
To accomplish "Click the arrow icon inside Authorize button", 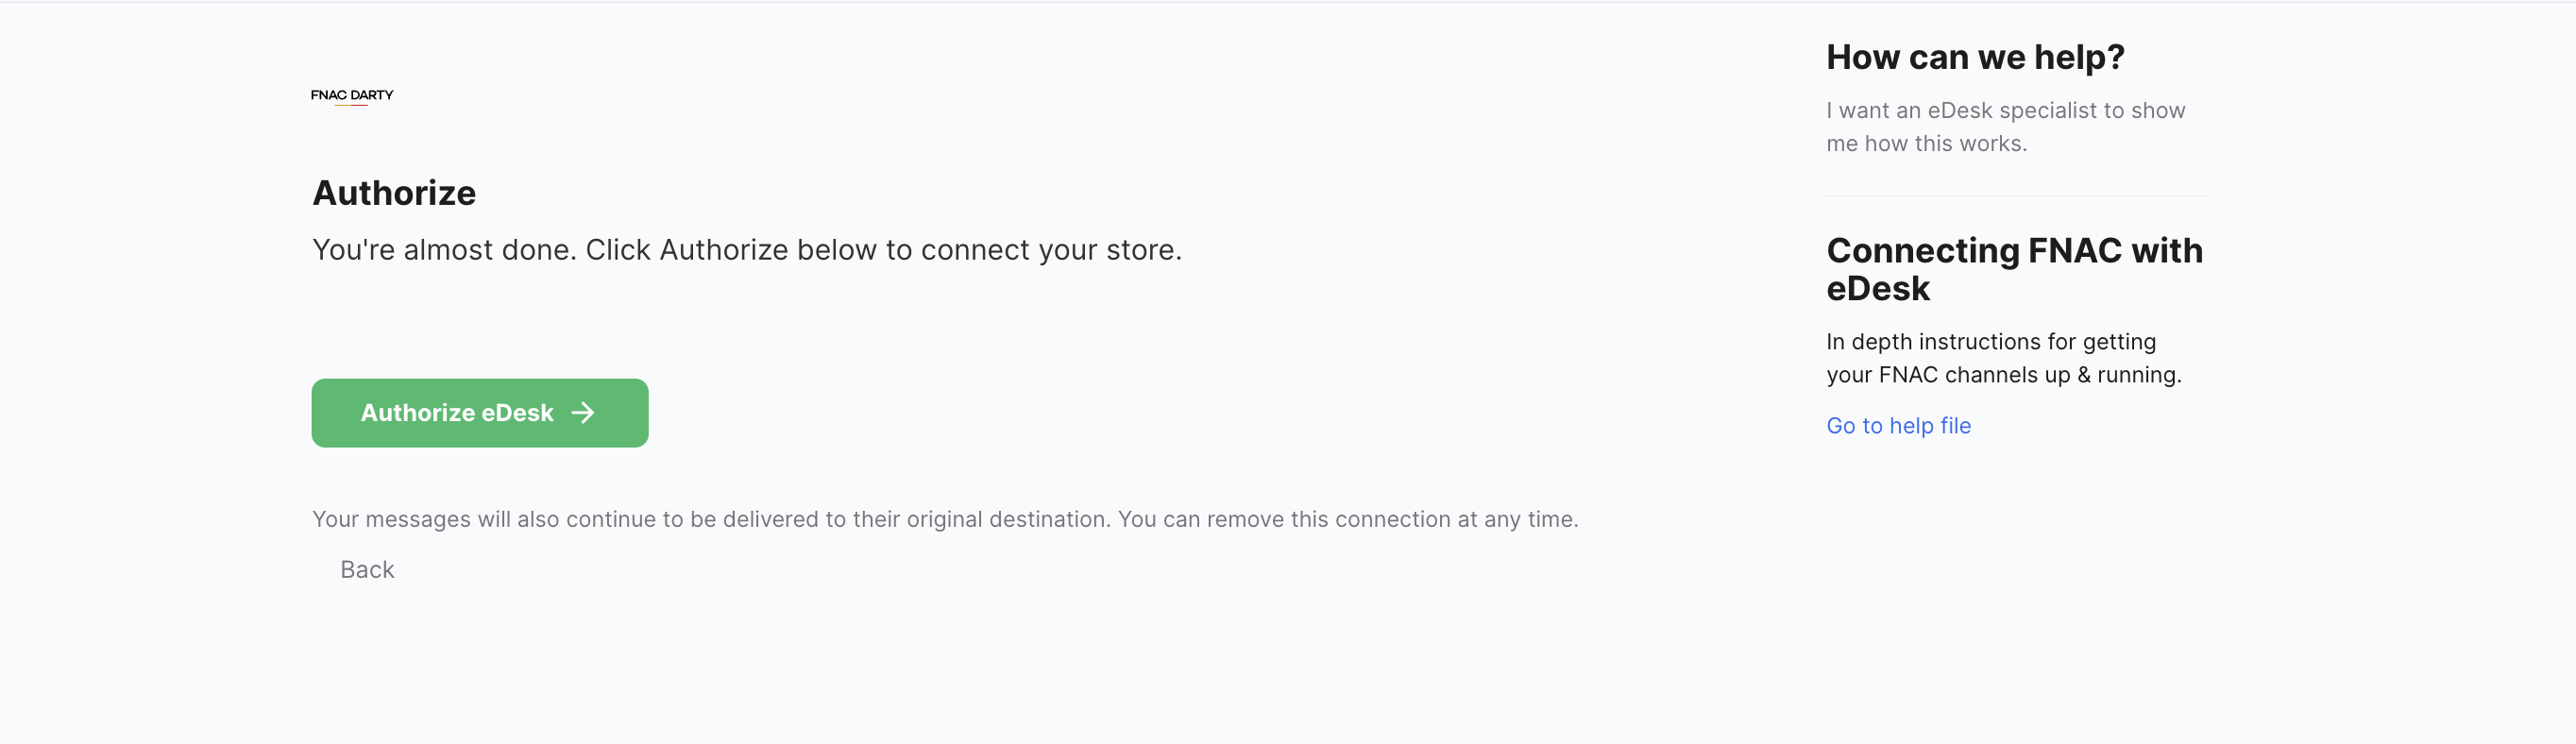I will click(583, 413).
